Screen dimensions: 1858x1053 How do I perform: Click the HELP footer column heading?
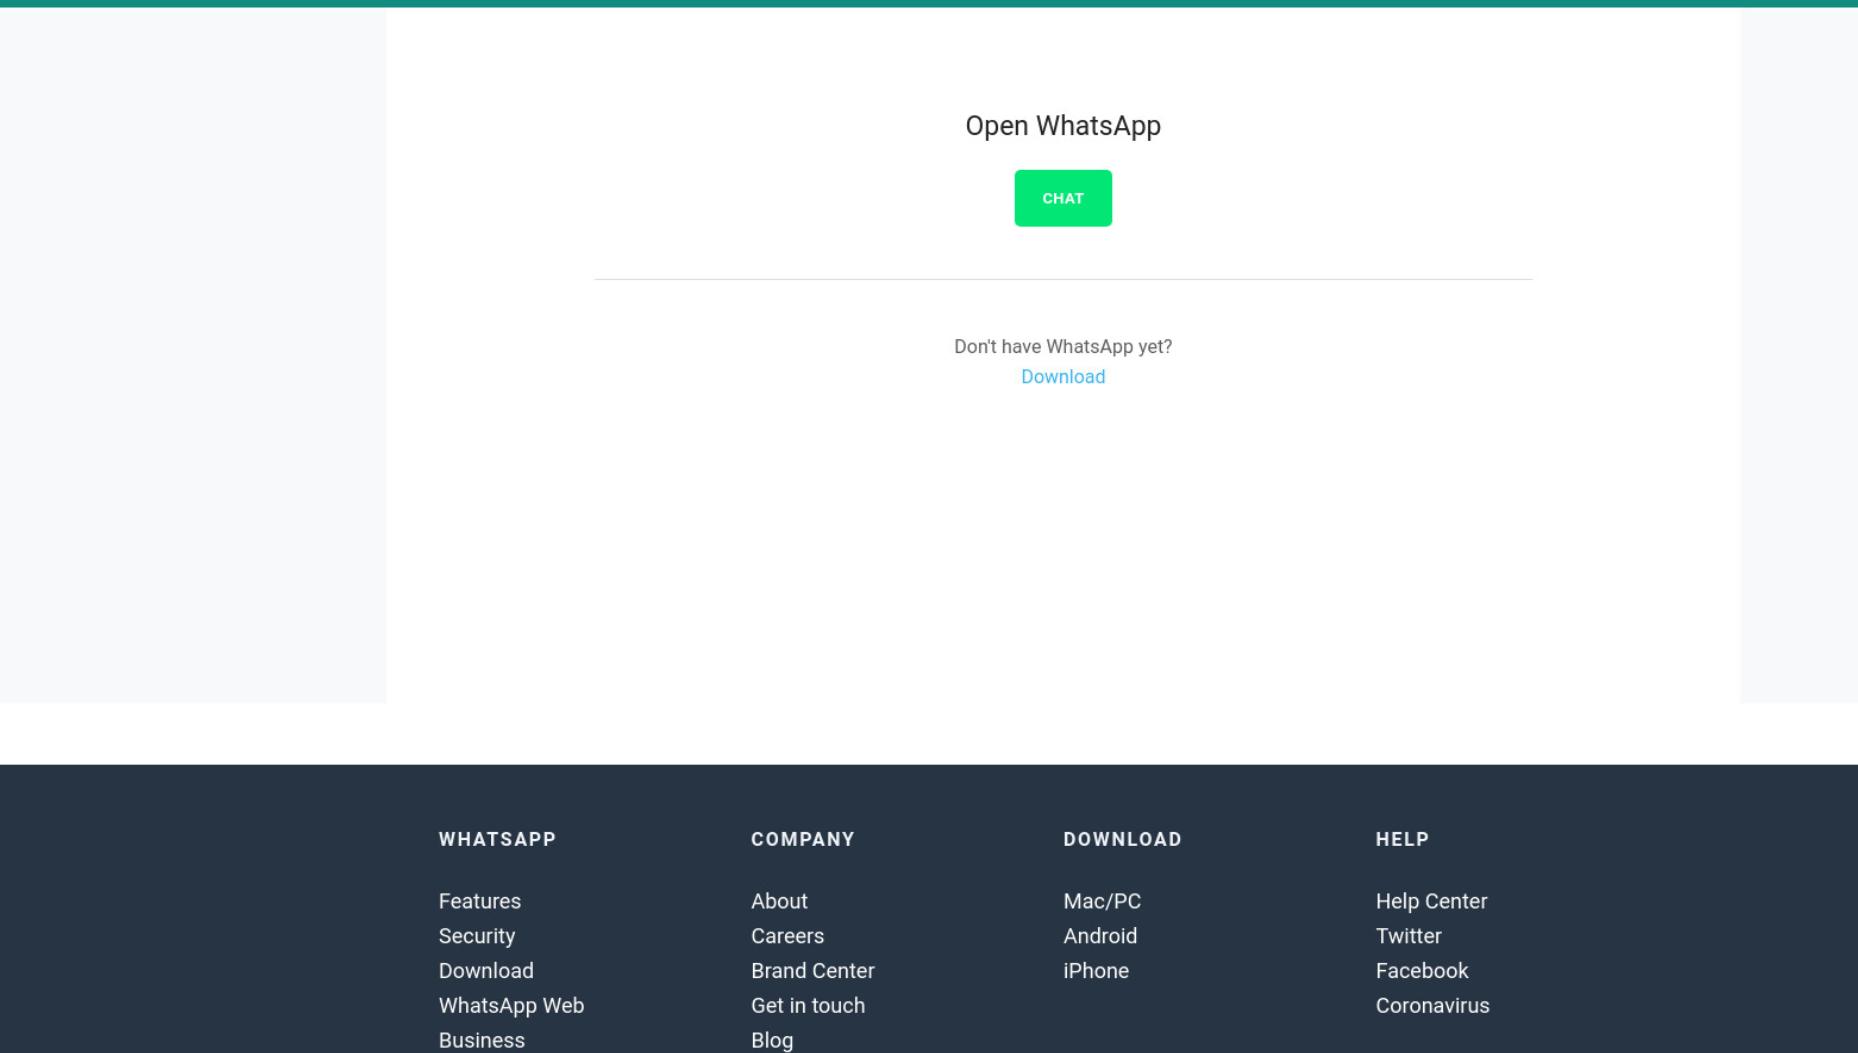tap(1402, 840)
